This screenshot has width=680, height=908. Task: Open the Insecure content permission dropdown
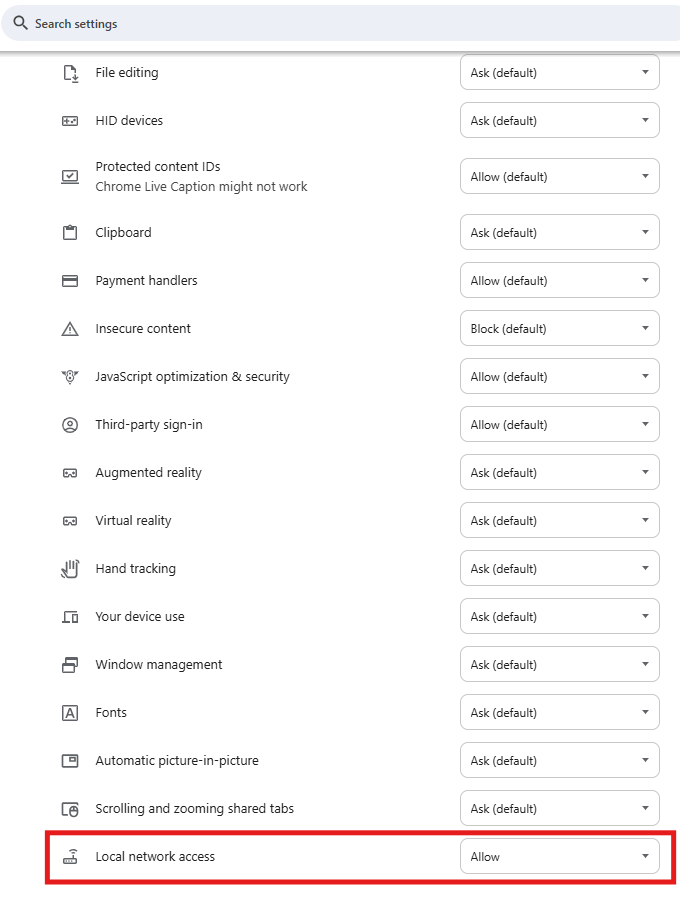point(559,329)
